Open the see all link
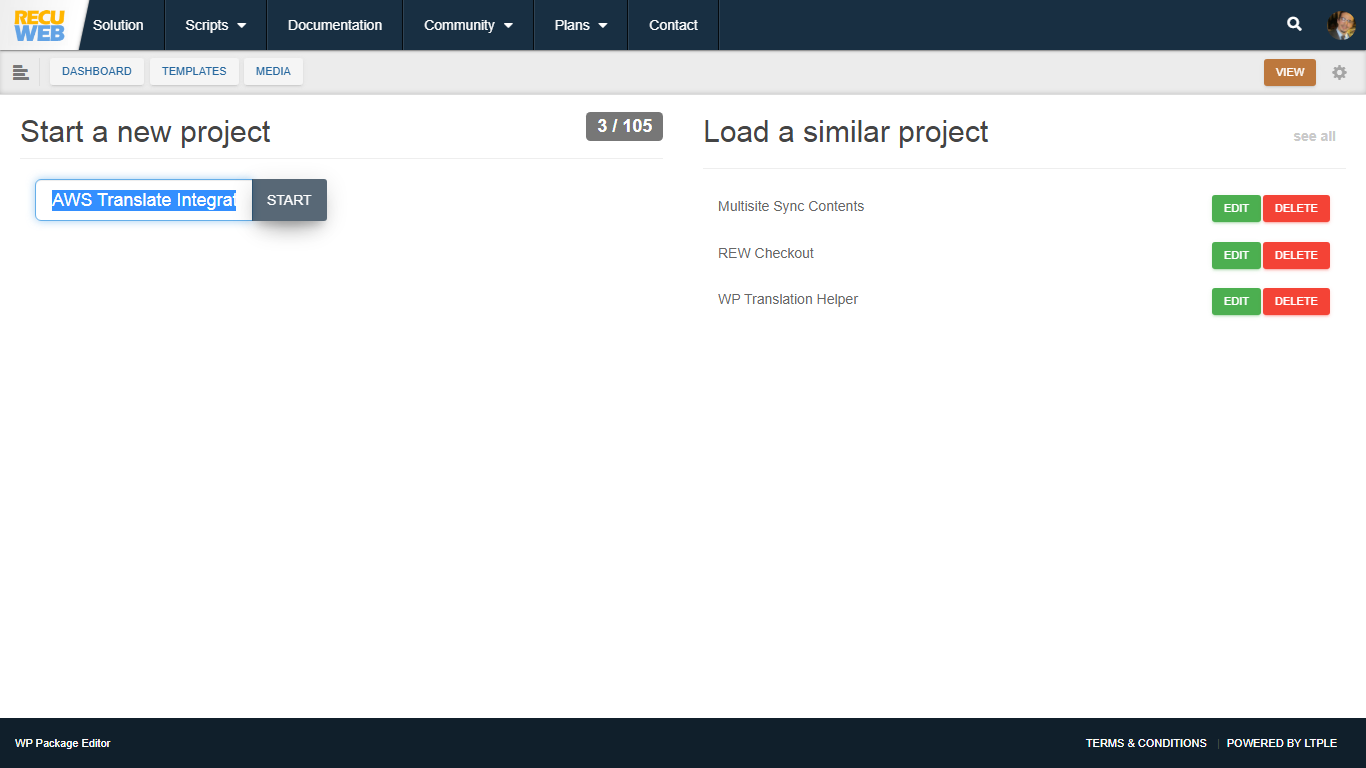 click(1314, 136)
